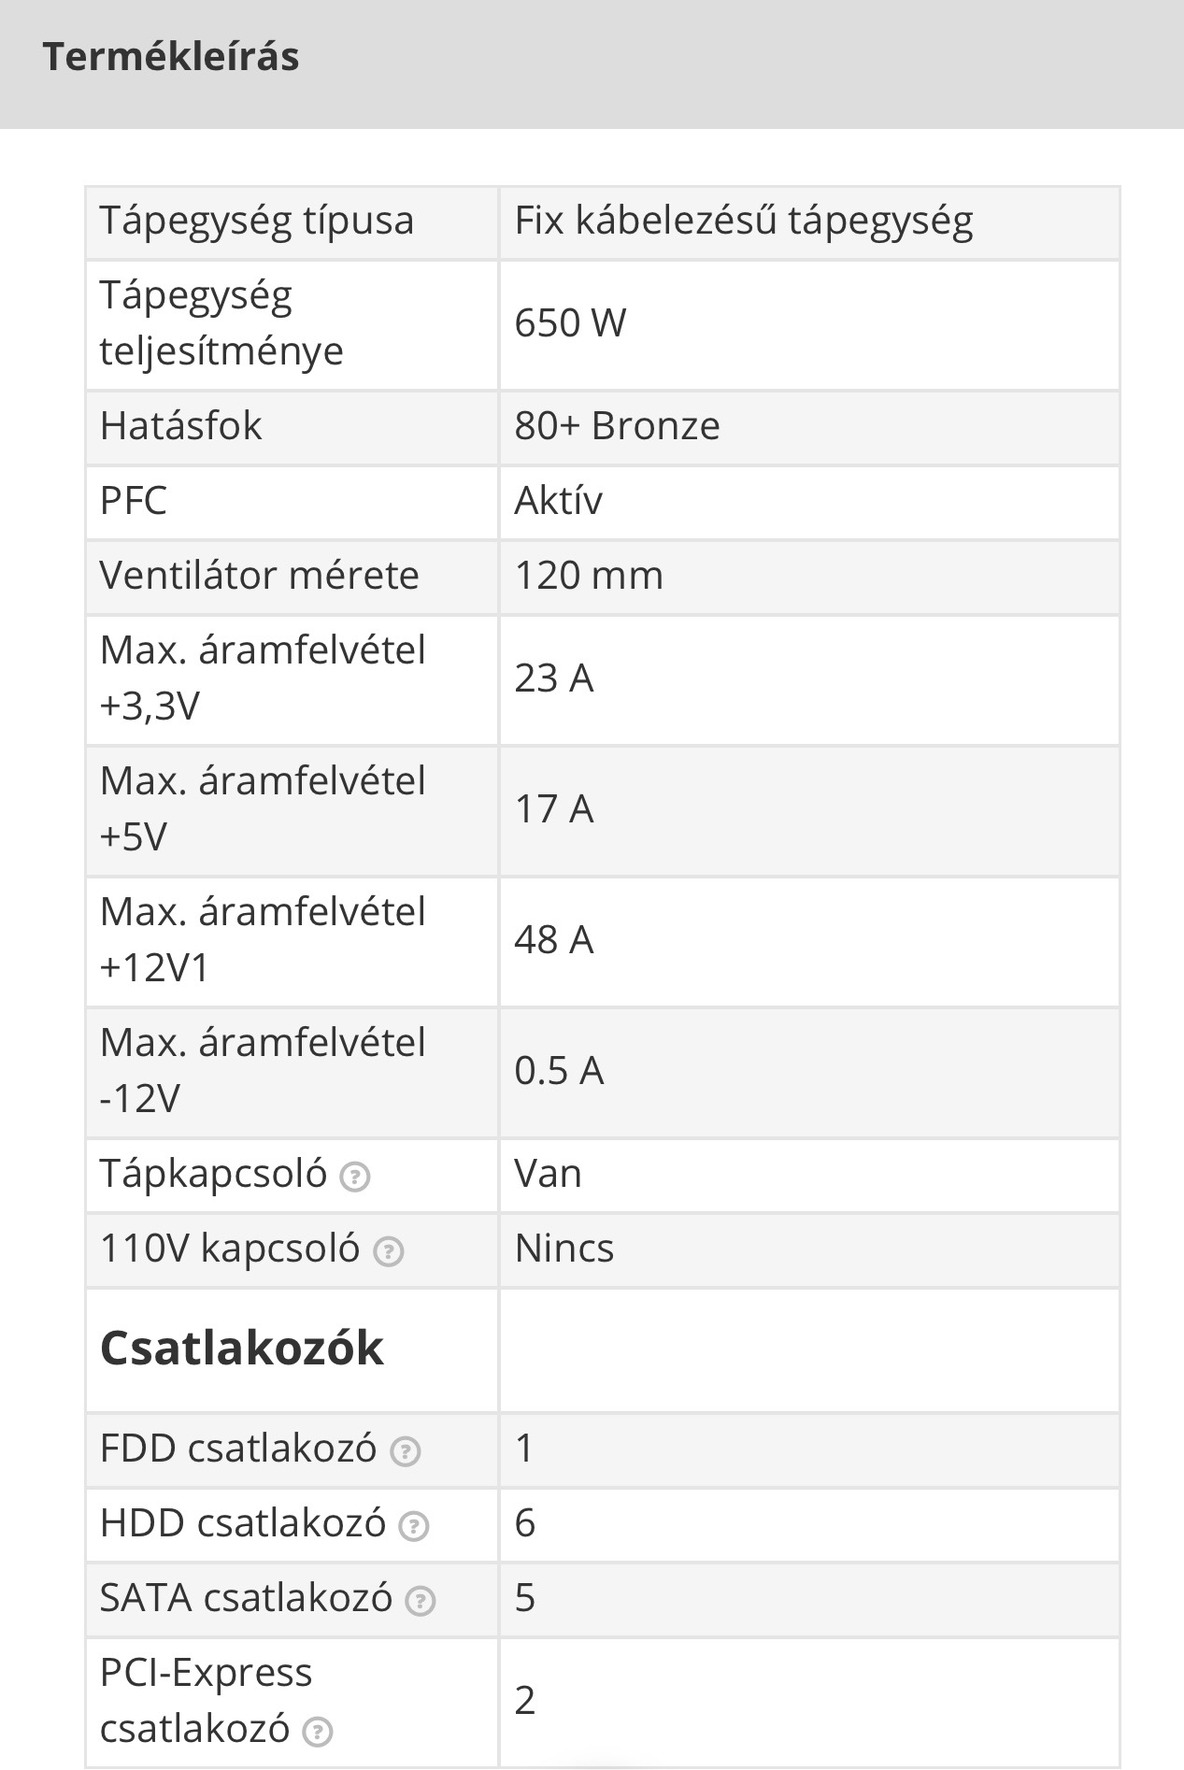
Task: Click the FDD csatlakozó question mark icon
Action: (x=405, y=1452)
